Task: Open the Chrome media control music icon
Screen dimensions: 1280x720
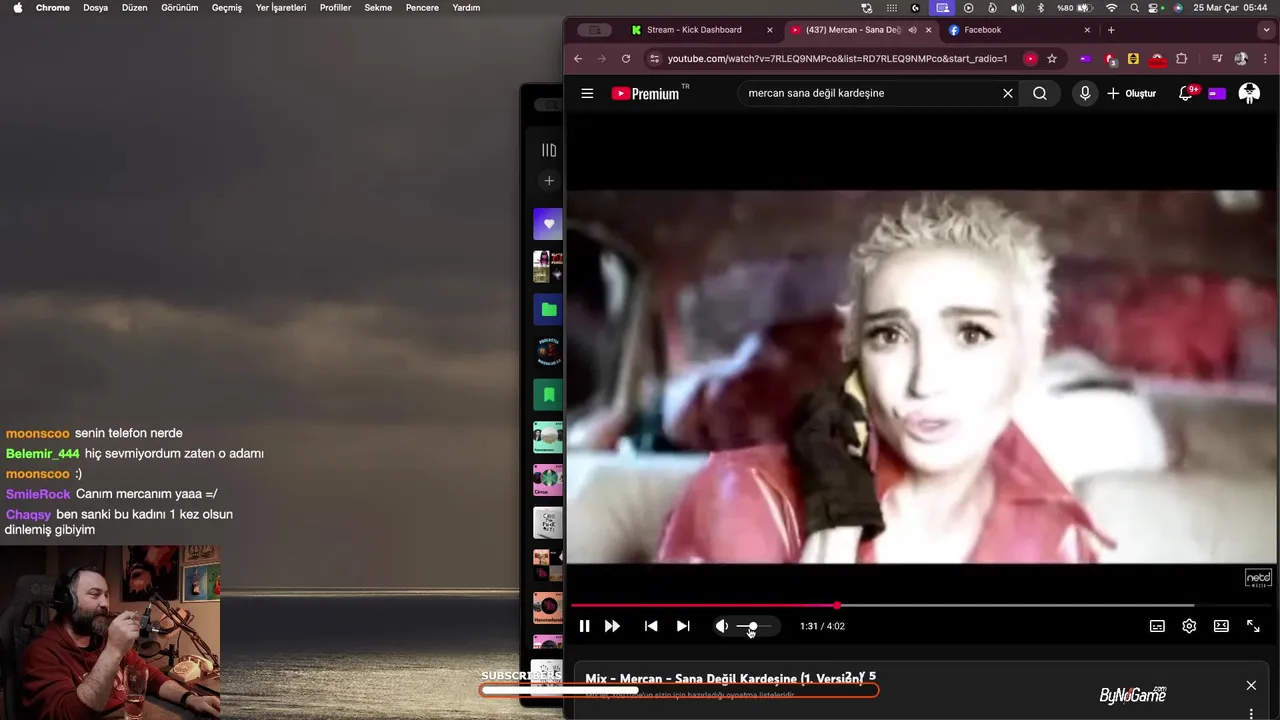Action: (1217, 59)
